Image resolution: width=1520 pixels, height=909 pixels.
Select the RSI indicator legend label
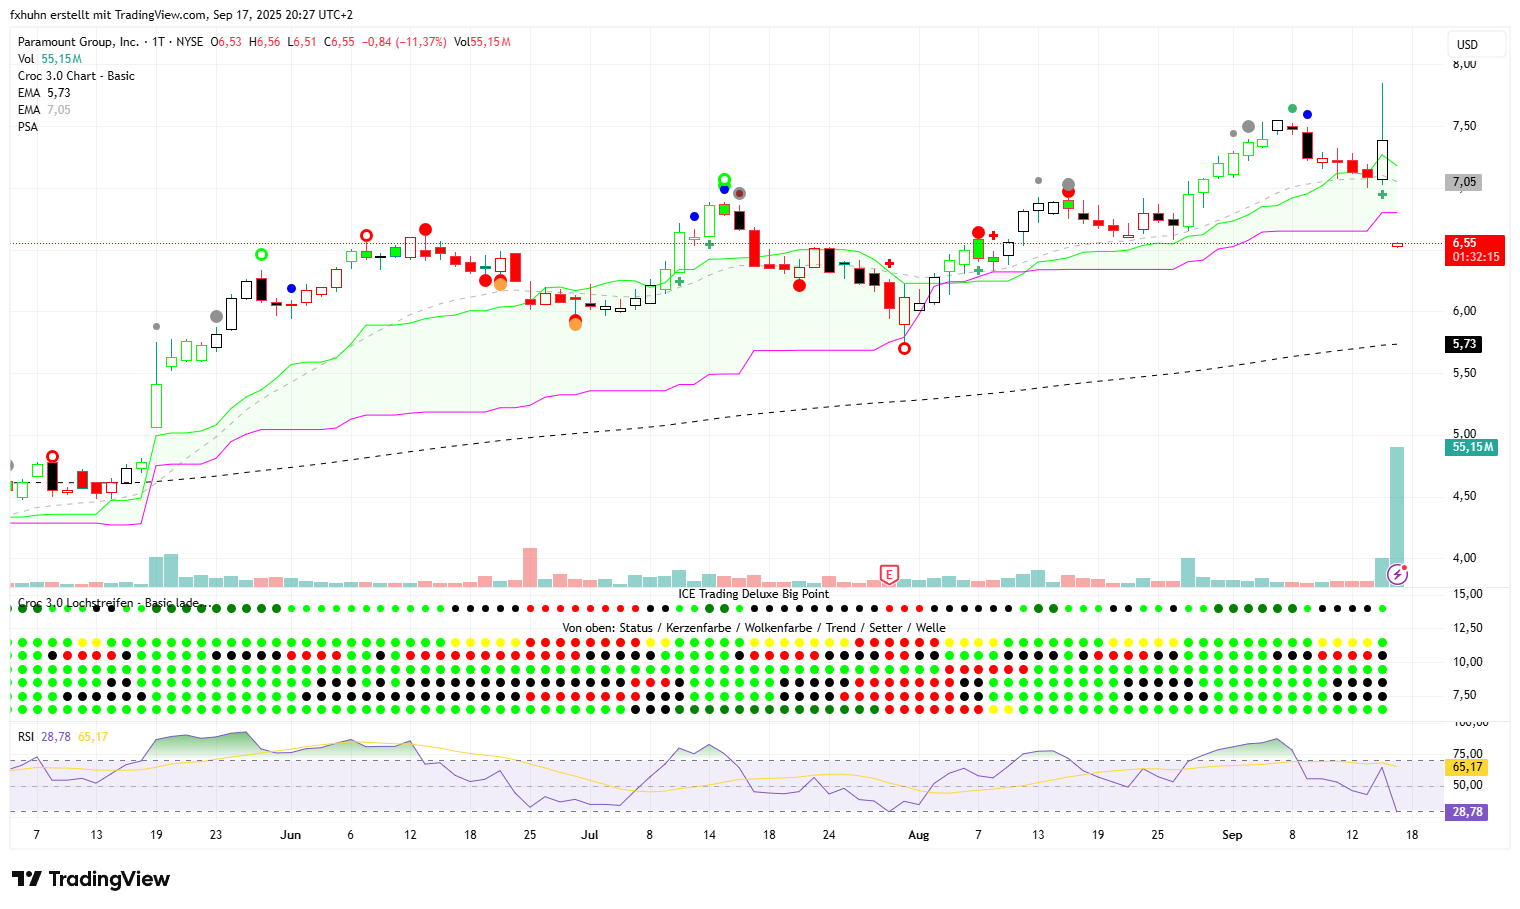[x=26, y=737]
